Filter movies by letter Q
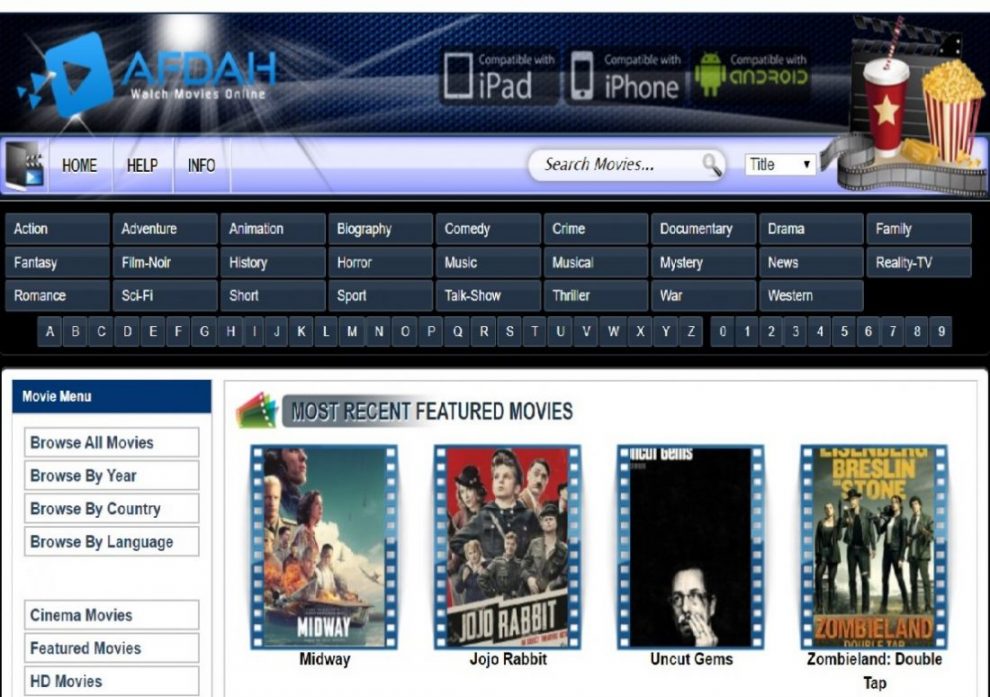990x697 pixels. pyautogui.click(x=457, y=331)
